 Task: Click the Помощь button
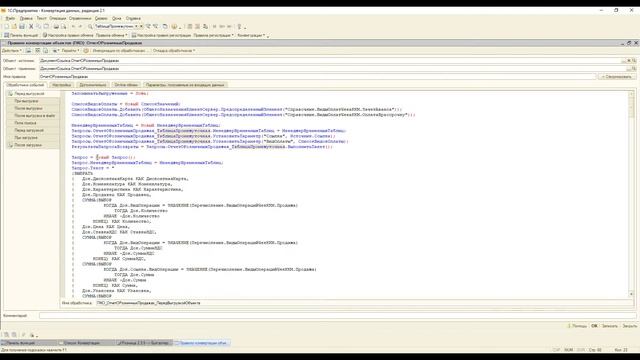578,326
